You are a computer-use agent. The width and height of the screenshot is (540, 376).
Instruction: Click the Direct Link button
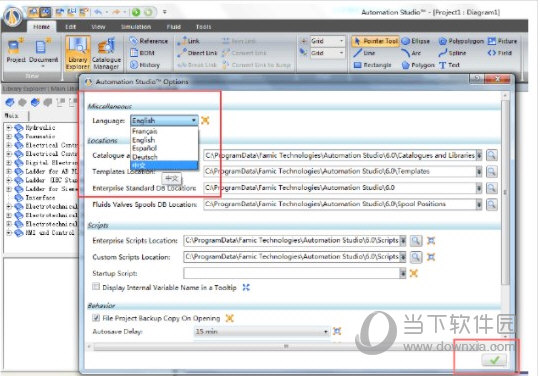click(198, 53)
